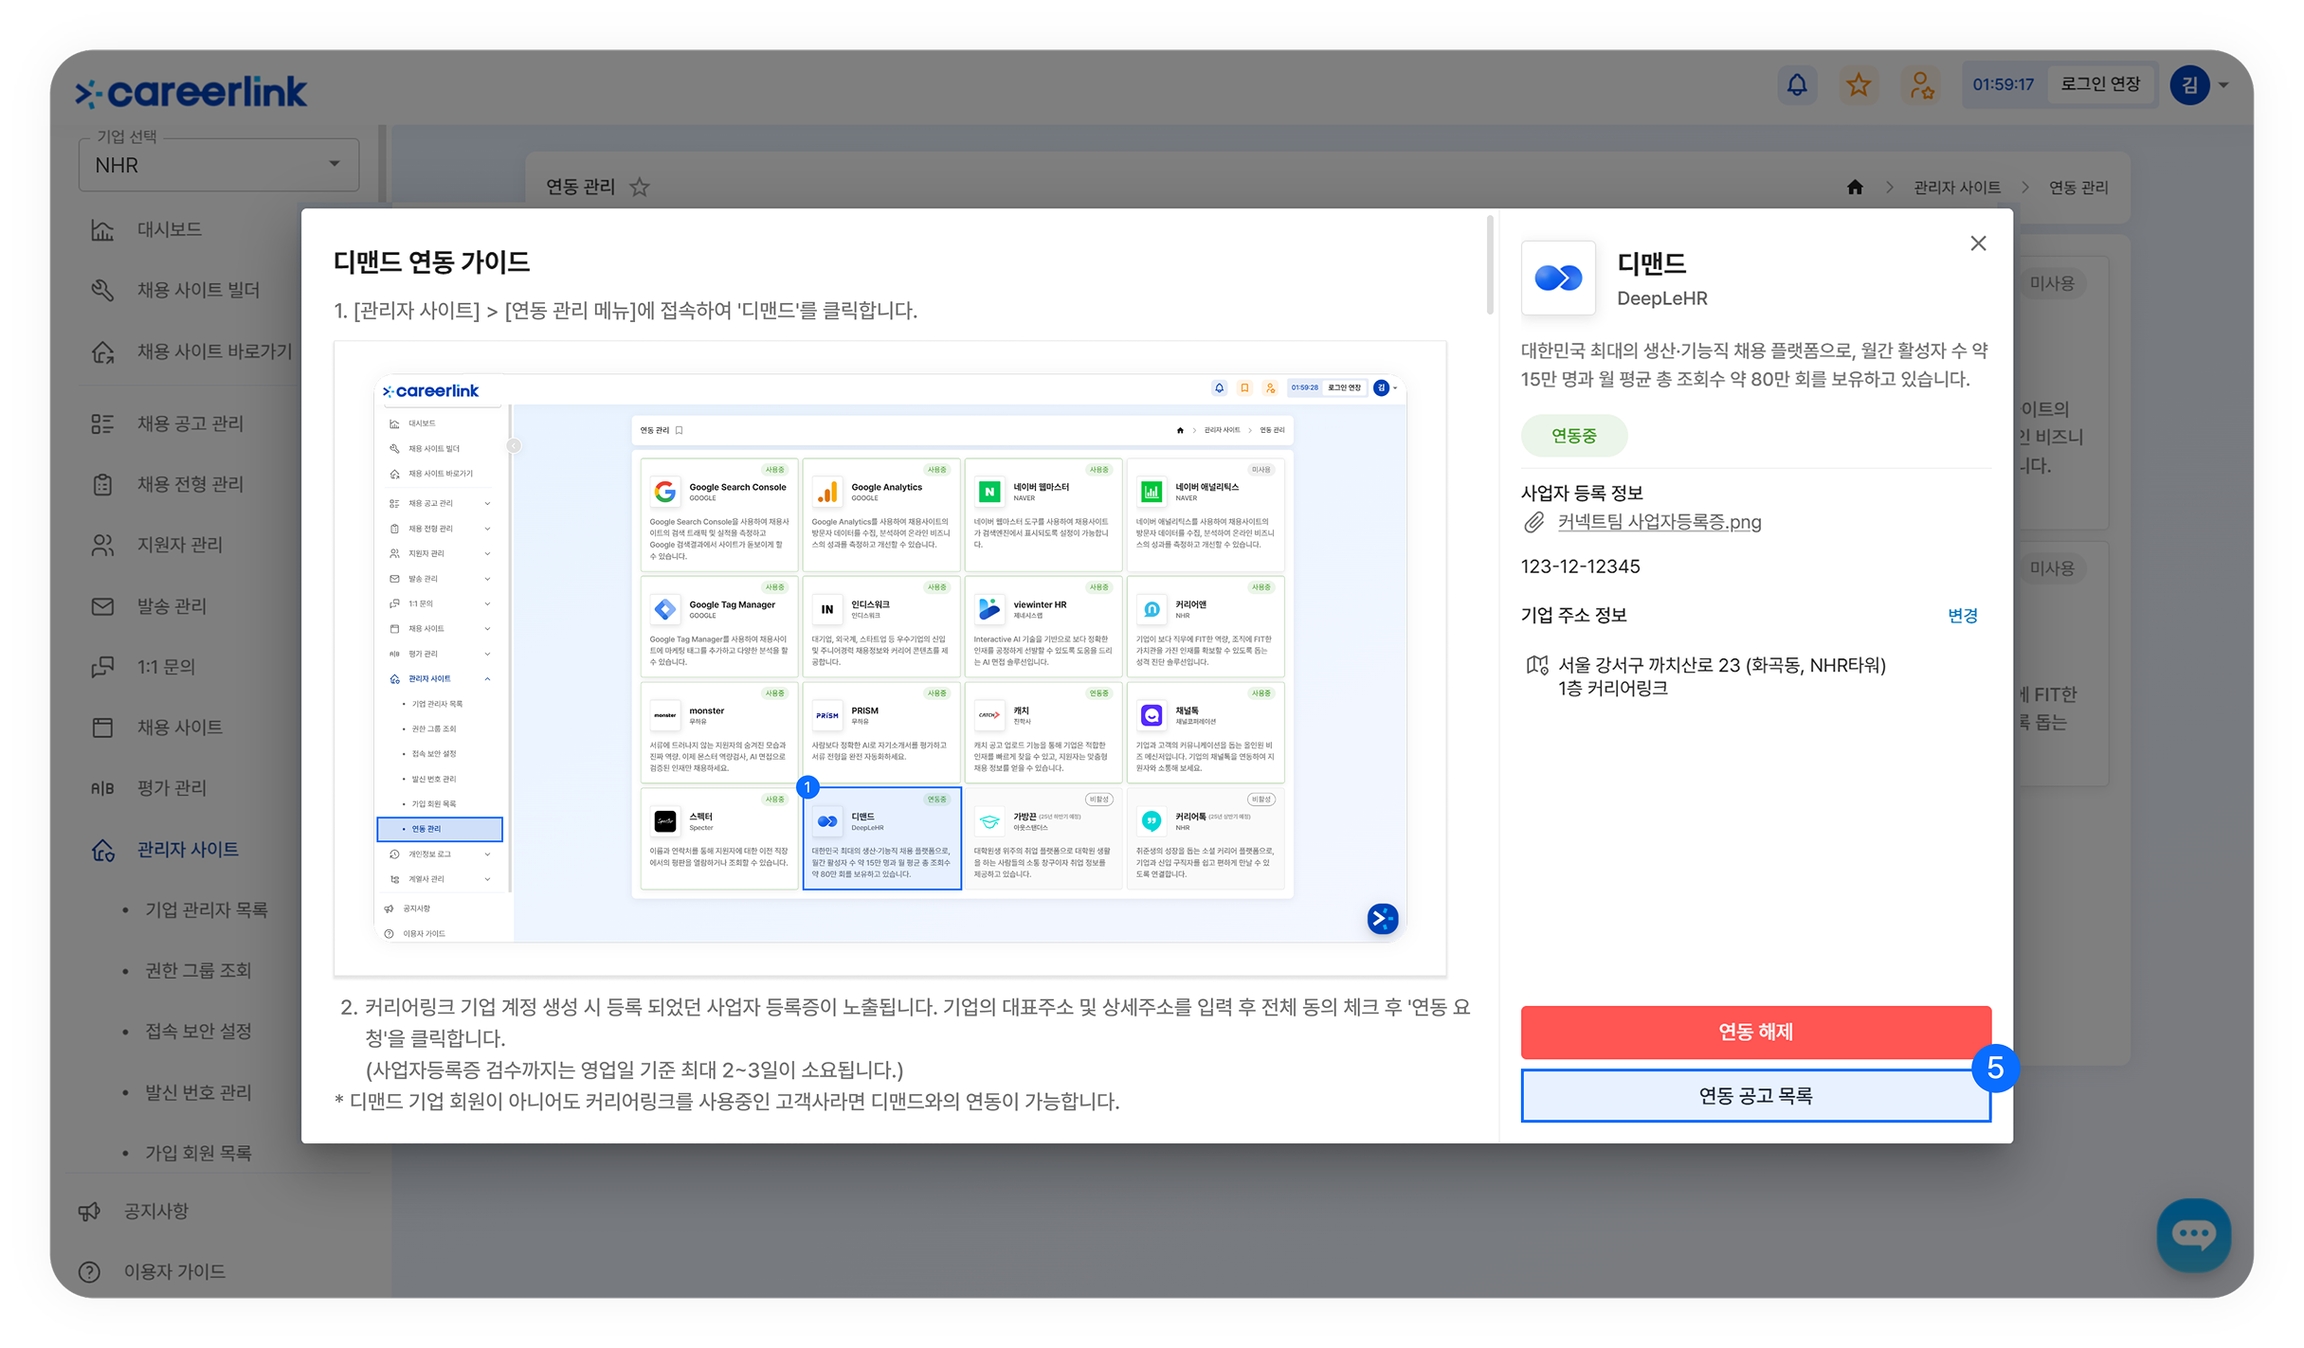Collapse the 관리자 사이트 menu section
The height and width of the screenshot is (1348, 2304).
[x=187, y=849]
